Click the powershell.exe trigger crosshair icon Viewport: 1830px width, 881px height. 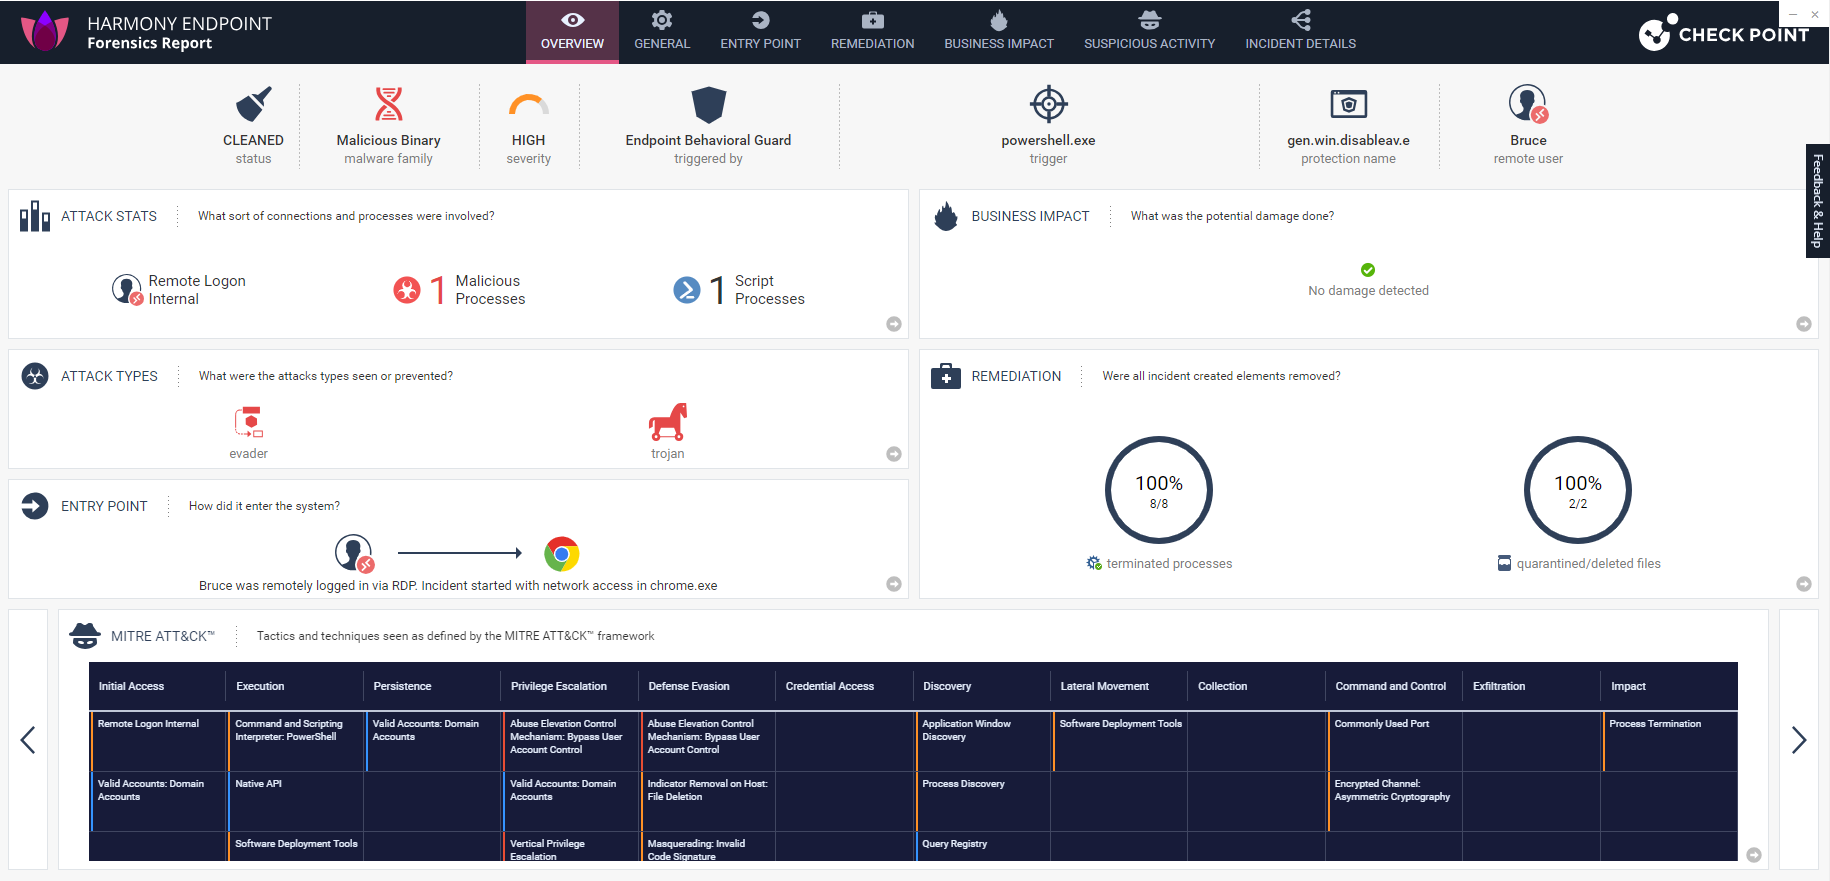pyautogui.click(x=1048, y=103)
